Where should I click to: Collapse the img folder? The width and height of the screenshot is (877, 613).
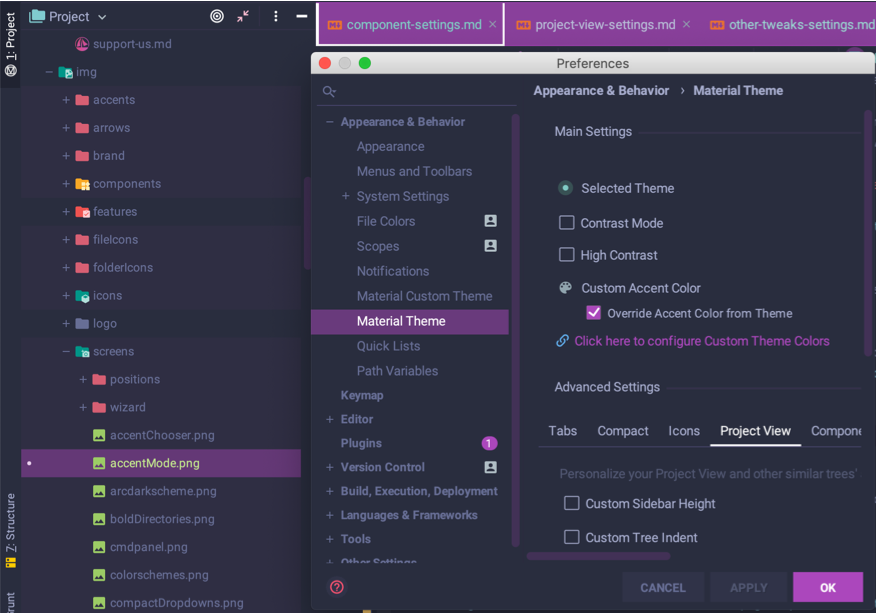click(49, 72)
